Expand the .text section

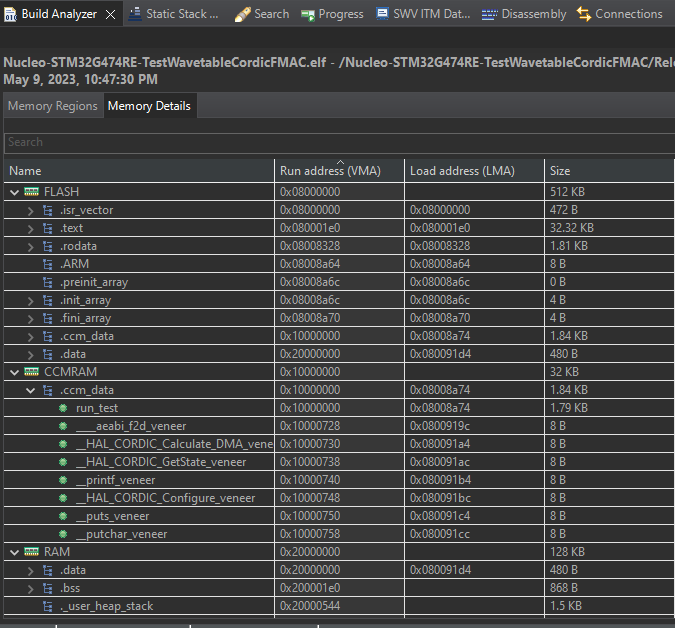30,229
